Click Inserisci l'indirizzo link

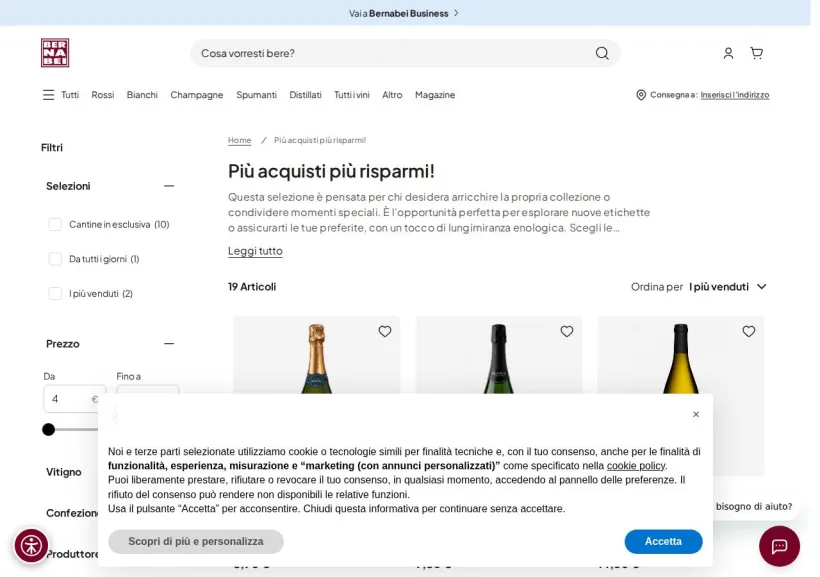[x=735, y=95]
